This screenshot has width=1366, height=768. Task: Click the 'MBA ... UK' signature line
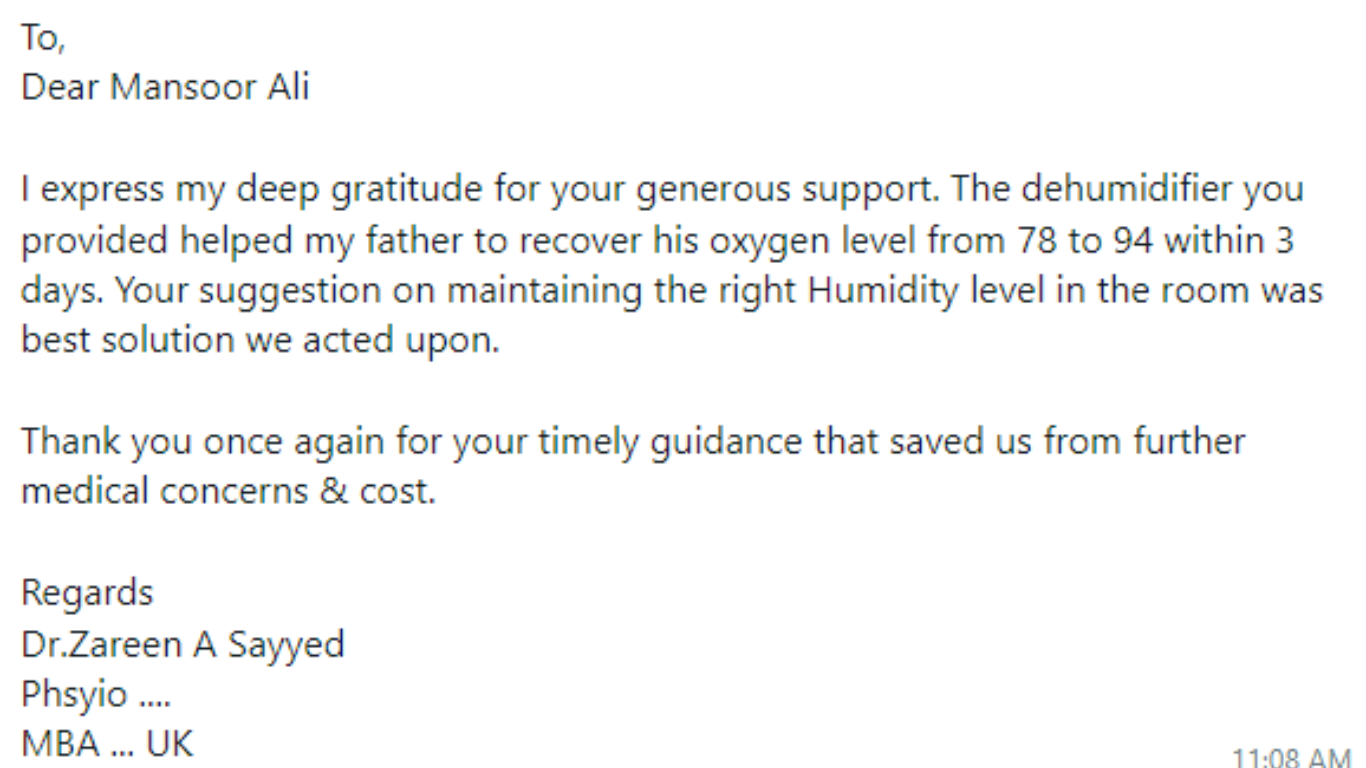[x=107, y=744]
